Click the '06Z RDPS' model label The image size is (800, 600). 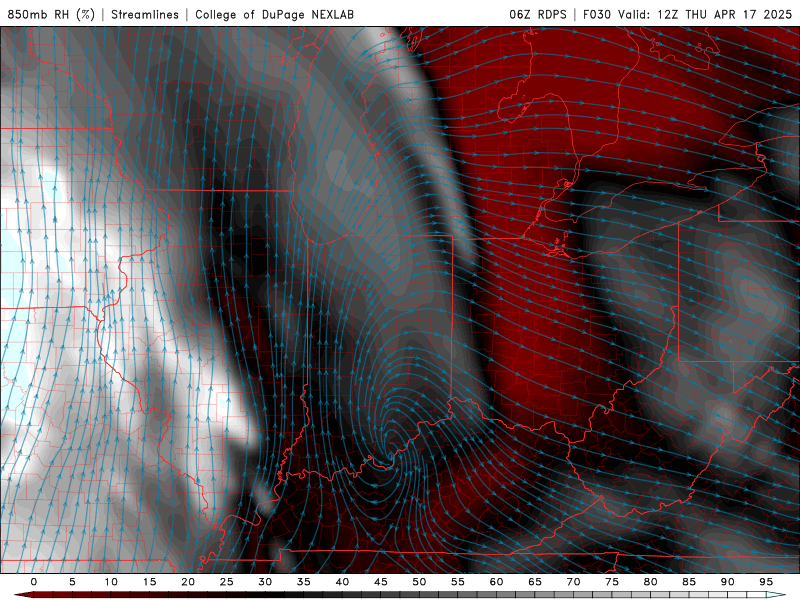pos(538,14)
